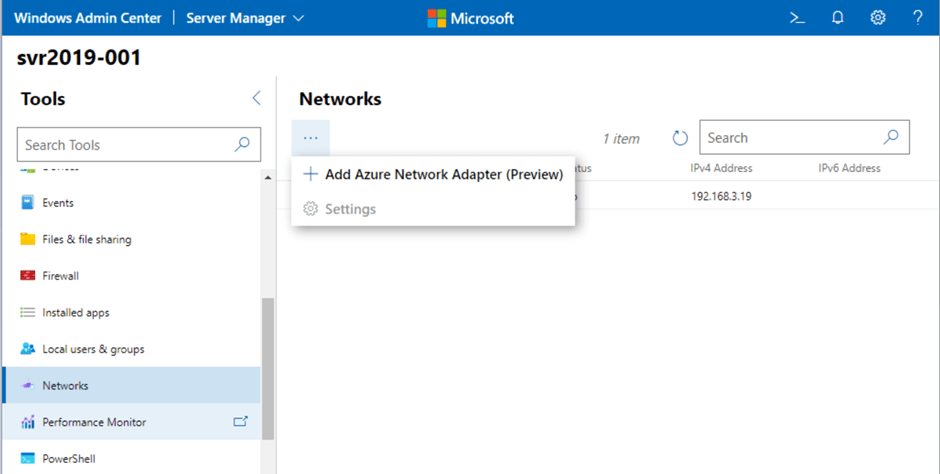This screenshot has height=474, width=940.
Task: Open the Firewall tool
Action: coord(60,276)
